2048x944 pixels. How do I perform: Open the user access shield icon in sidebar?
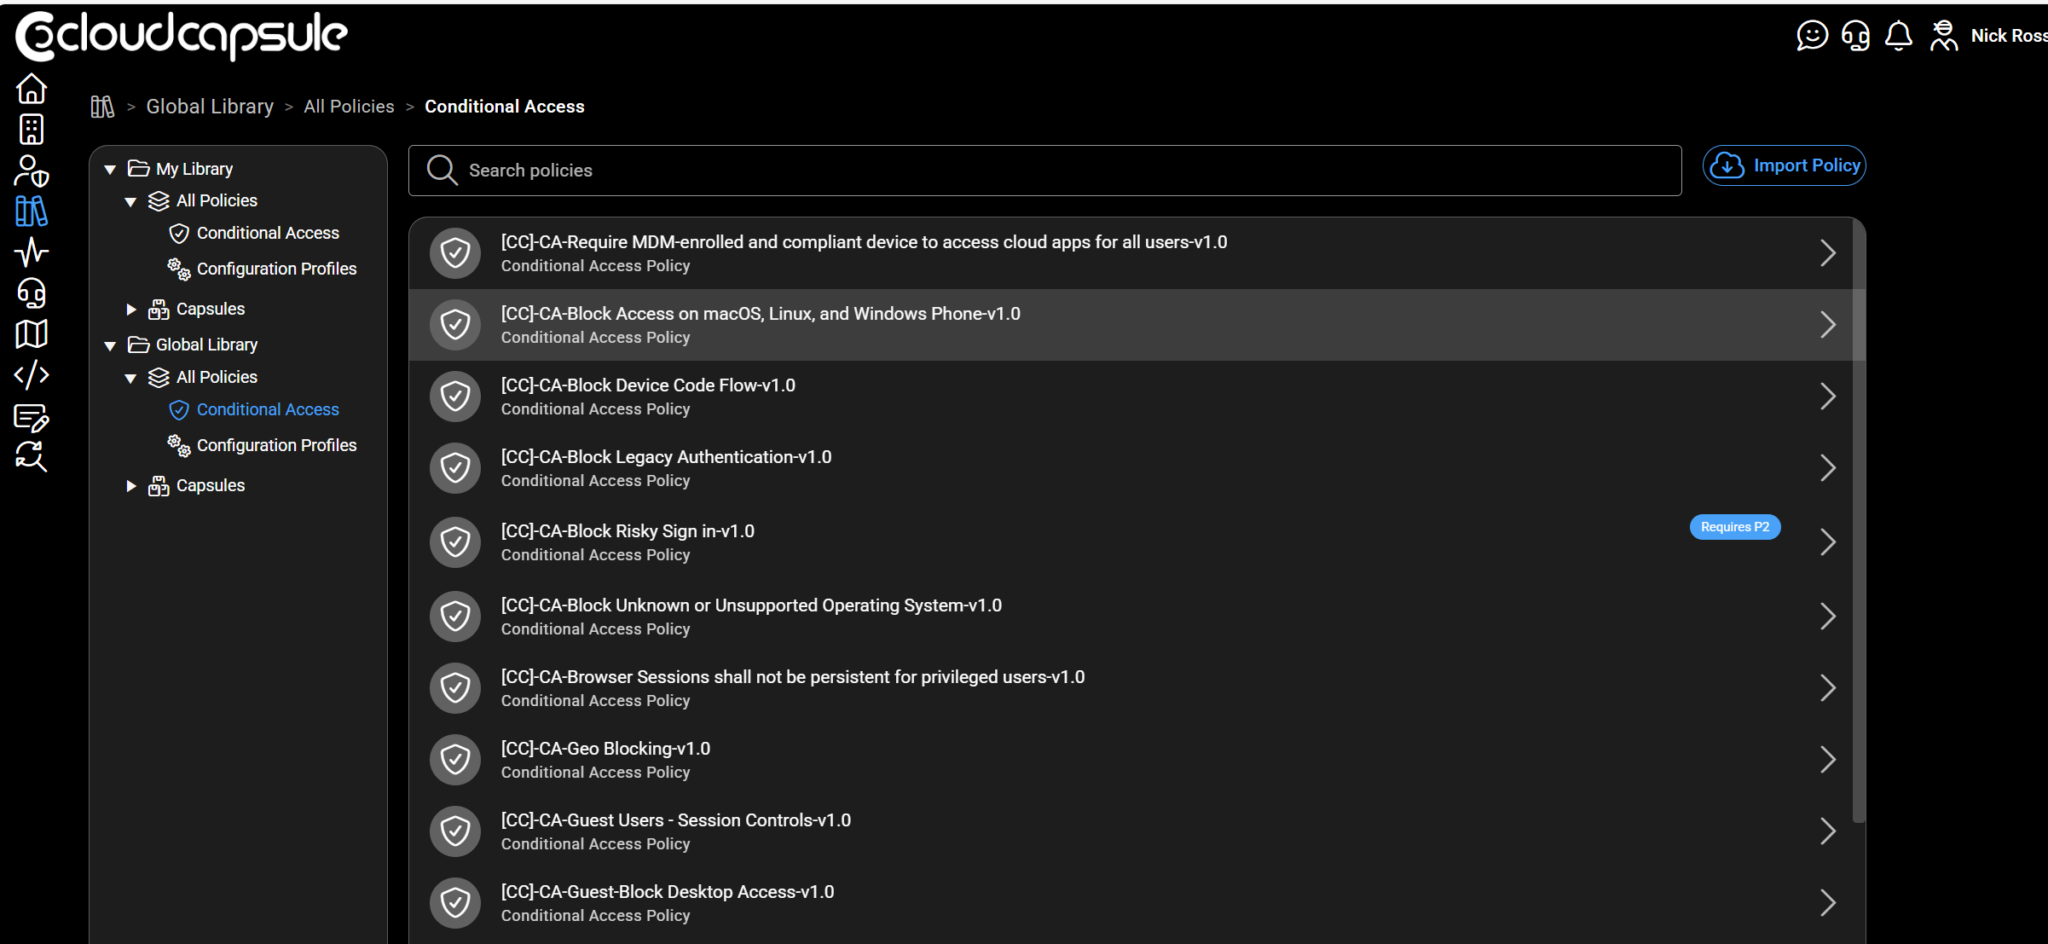pyautogui.click(x=31, y=172)
